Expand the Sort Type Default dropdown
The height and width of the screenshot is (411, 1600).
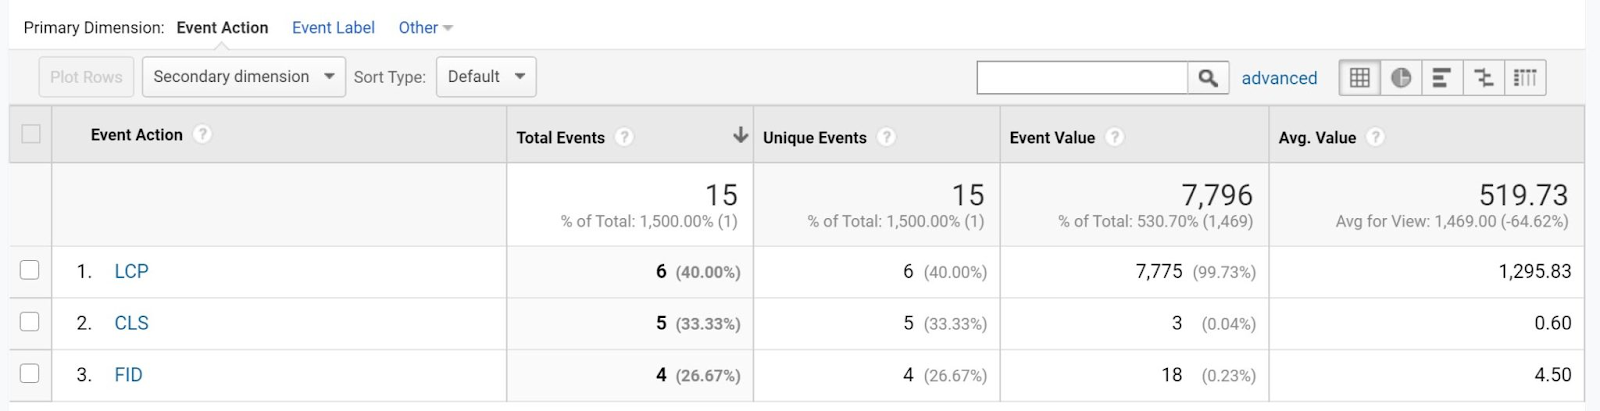click(486, 77)
